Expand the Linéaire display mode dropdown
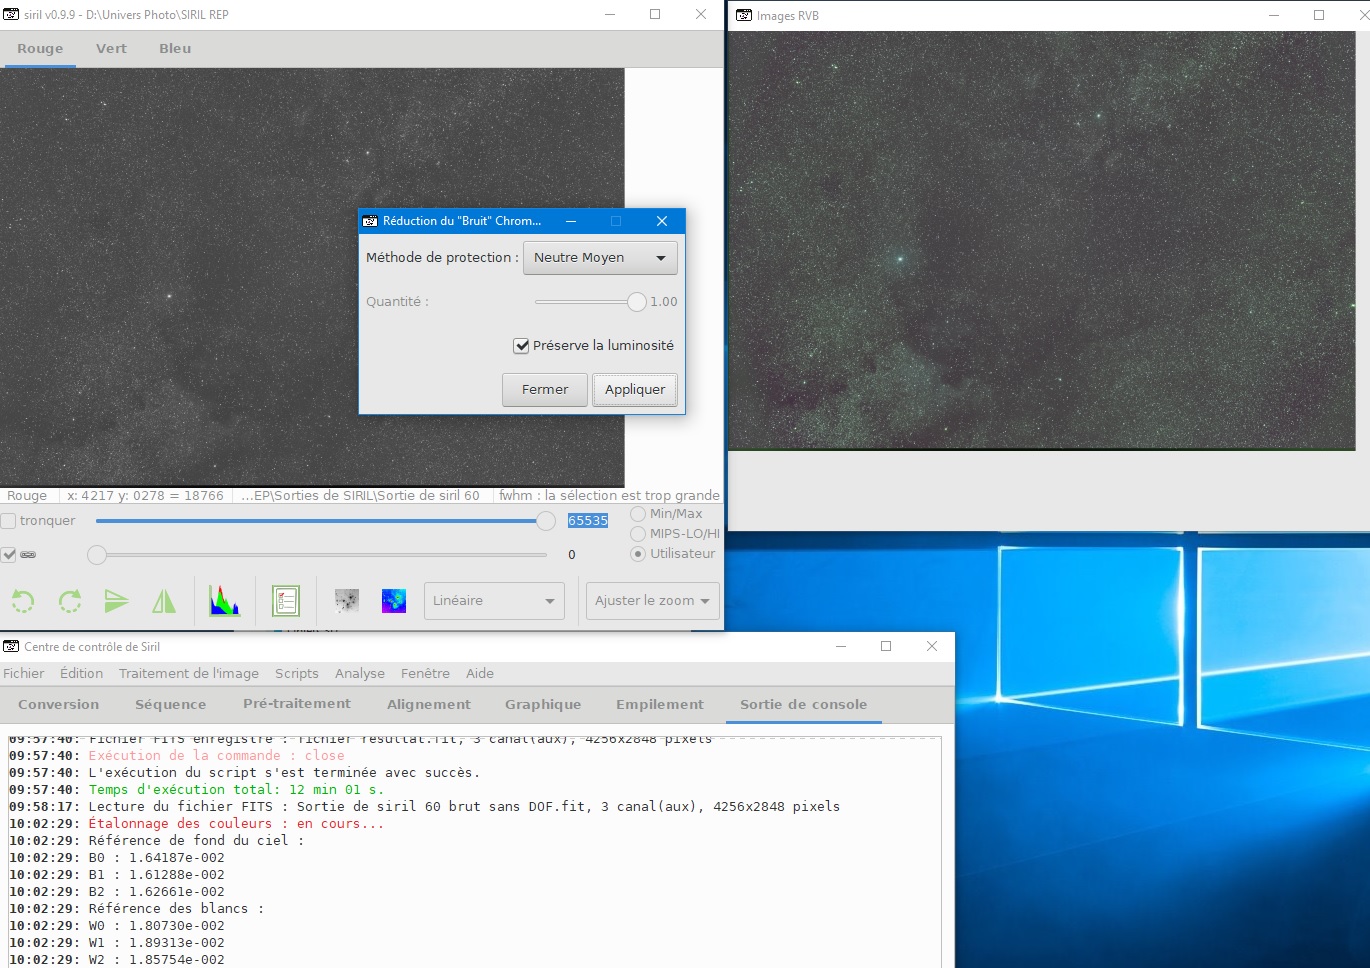Viewport: 1370px width, 968px height. pyautogui.click(x=494, y=601)
